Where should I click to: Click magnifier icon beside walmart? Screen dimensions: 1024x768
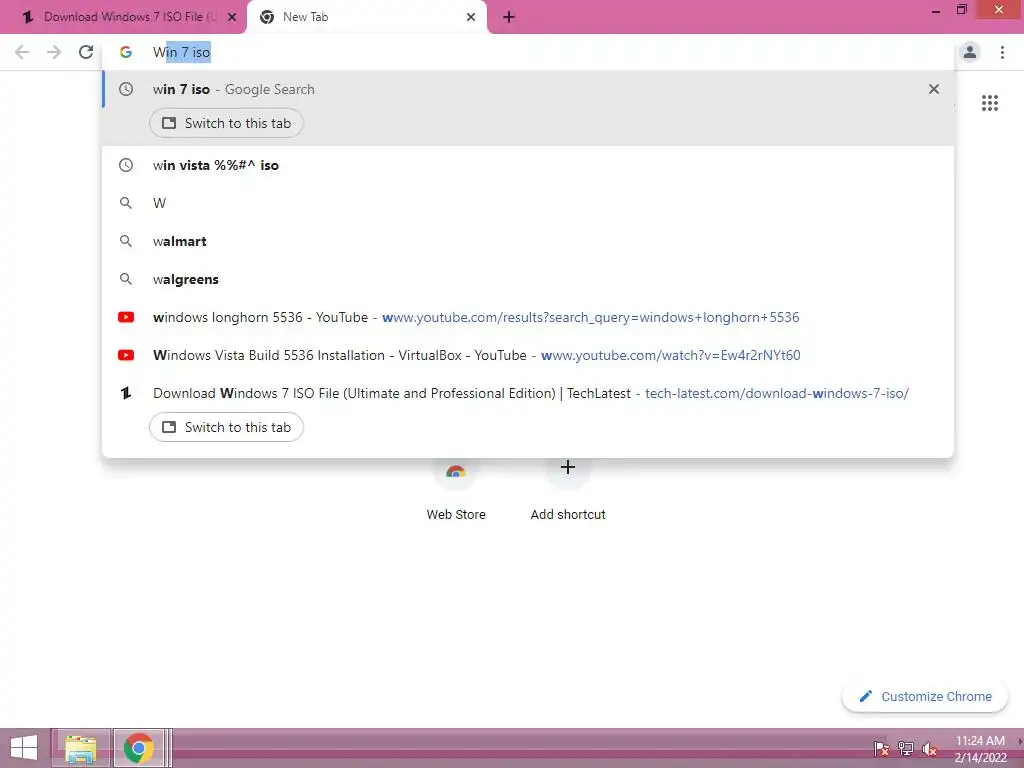click(126, 241)
